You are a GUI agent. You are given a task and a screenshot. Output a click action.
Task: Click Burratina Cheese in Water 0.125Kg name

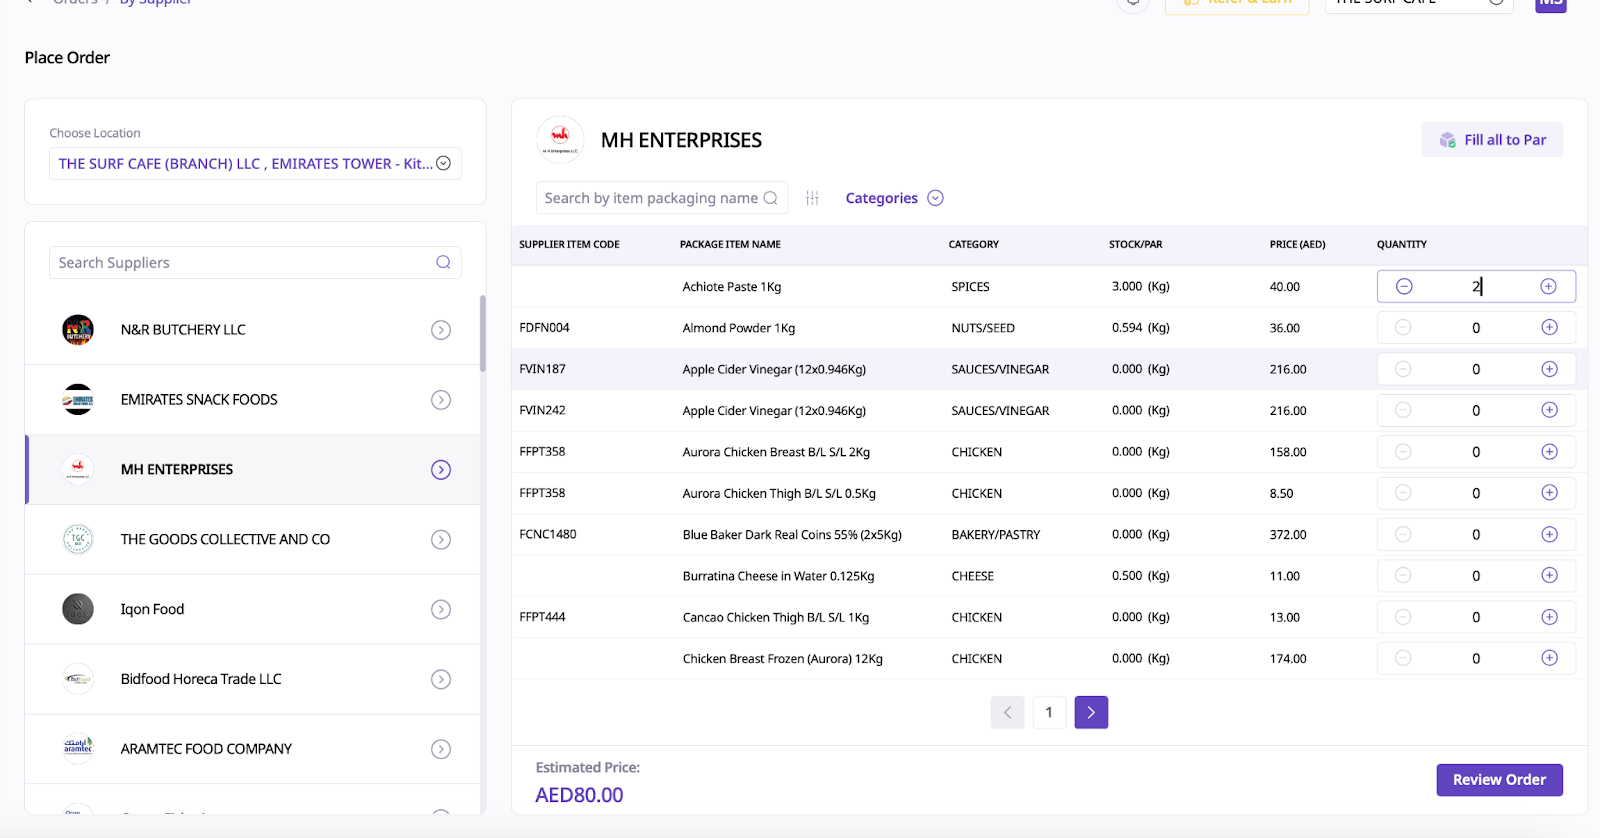pos(778,576)
